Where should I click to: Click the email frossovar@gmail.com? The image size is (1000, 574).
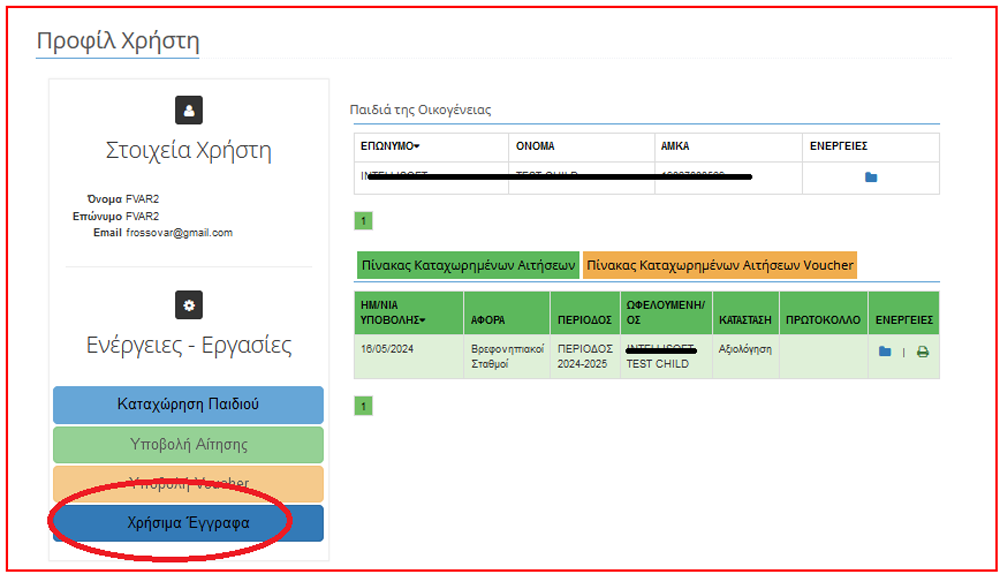coord(179,232)
